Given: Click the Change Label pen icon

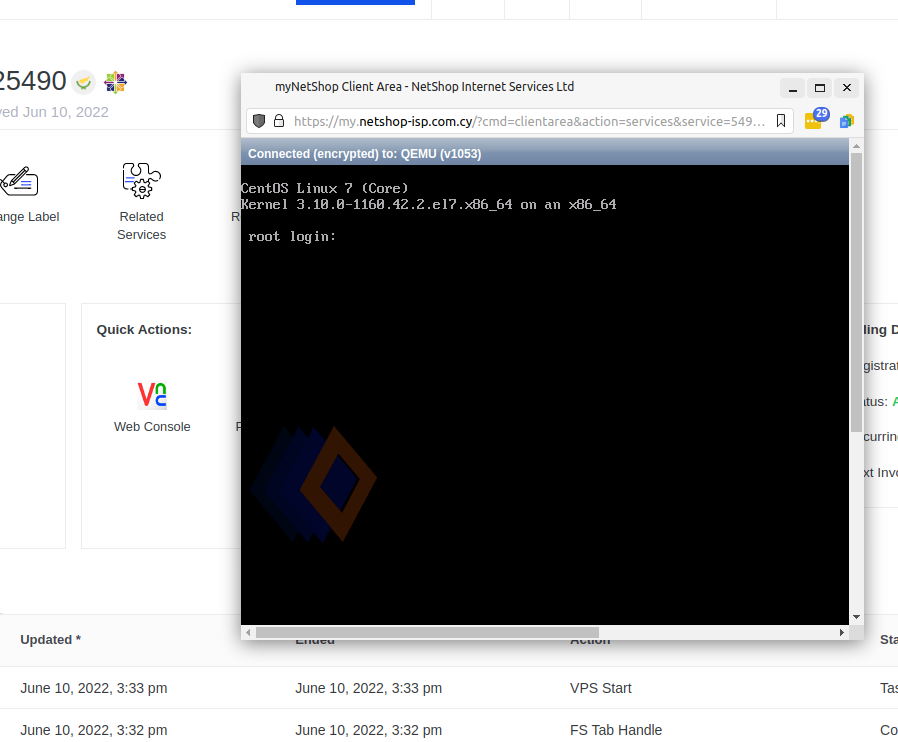Looking at the screenshot, I should (x=19, y=181).
